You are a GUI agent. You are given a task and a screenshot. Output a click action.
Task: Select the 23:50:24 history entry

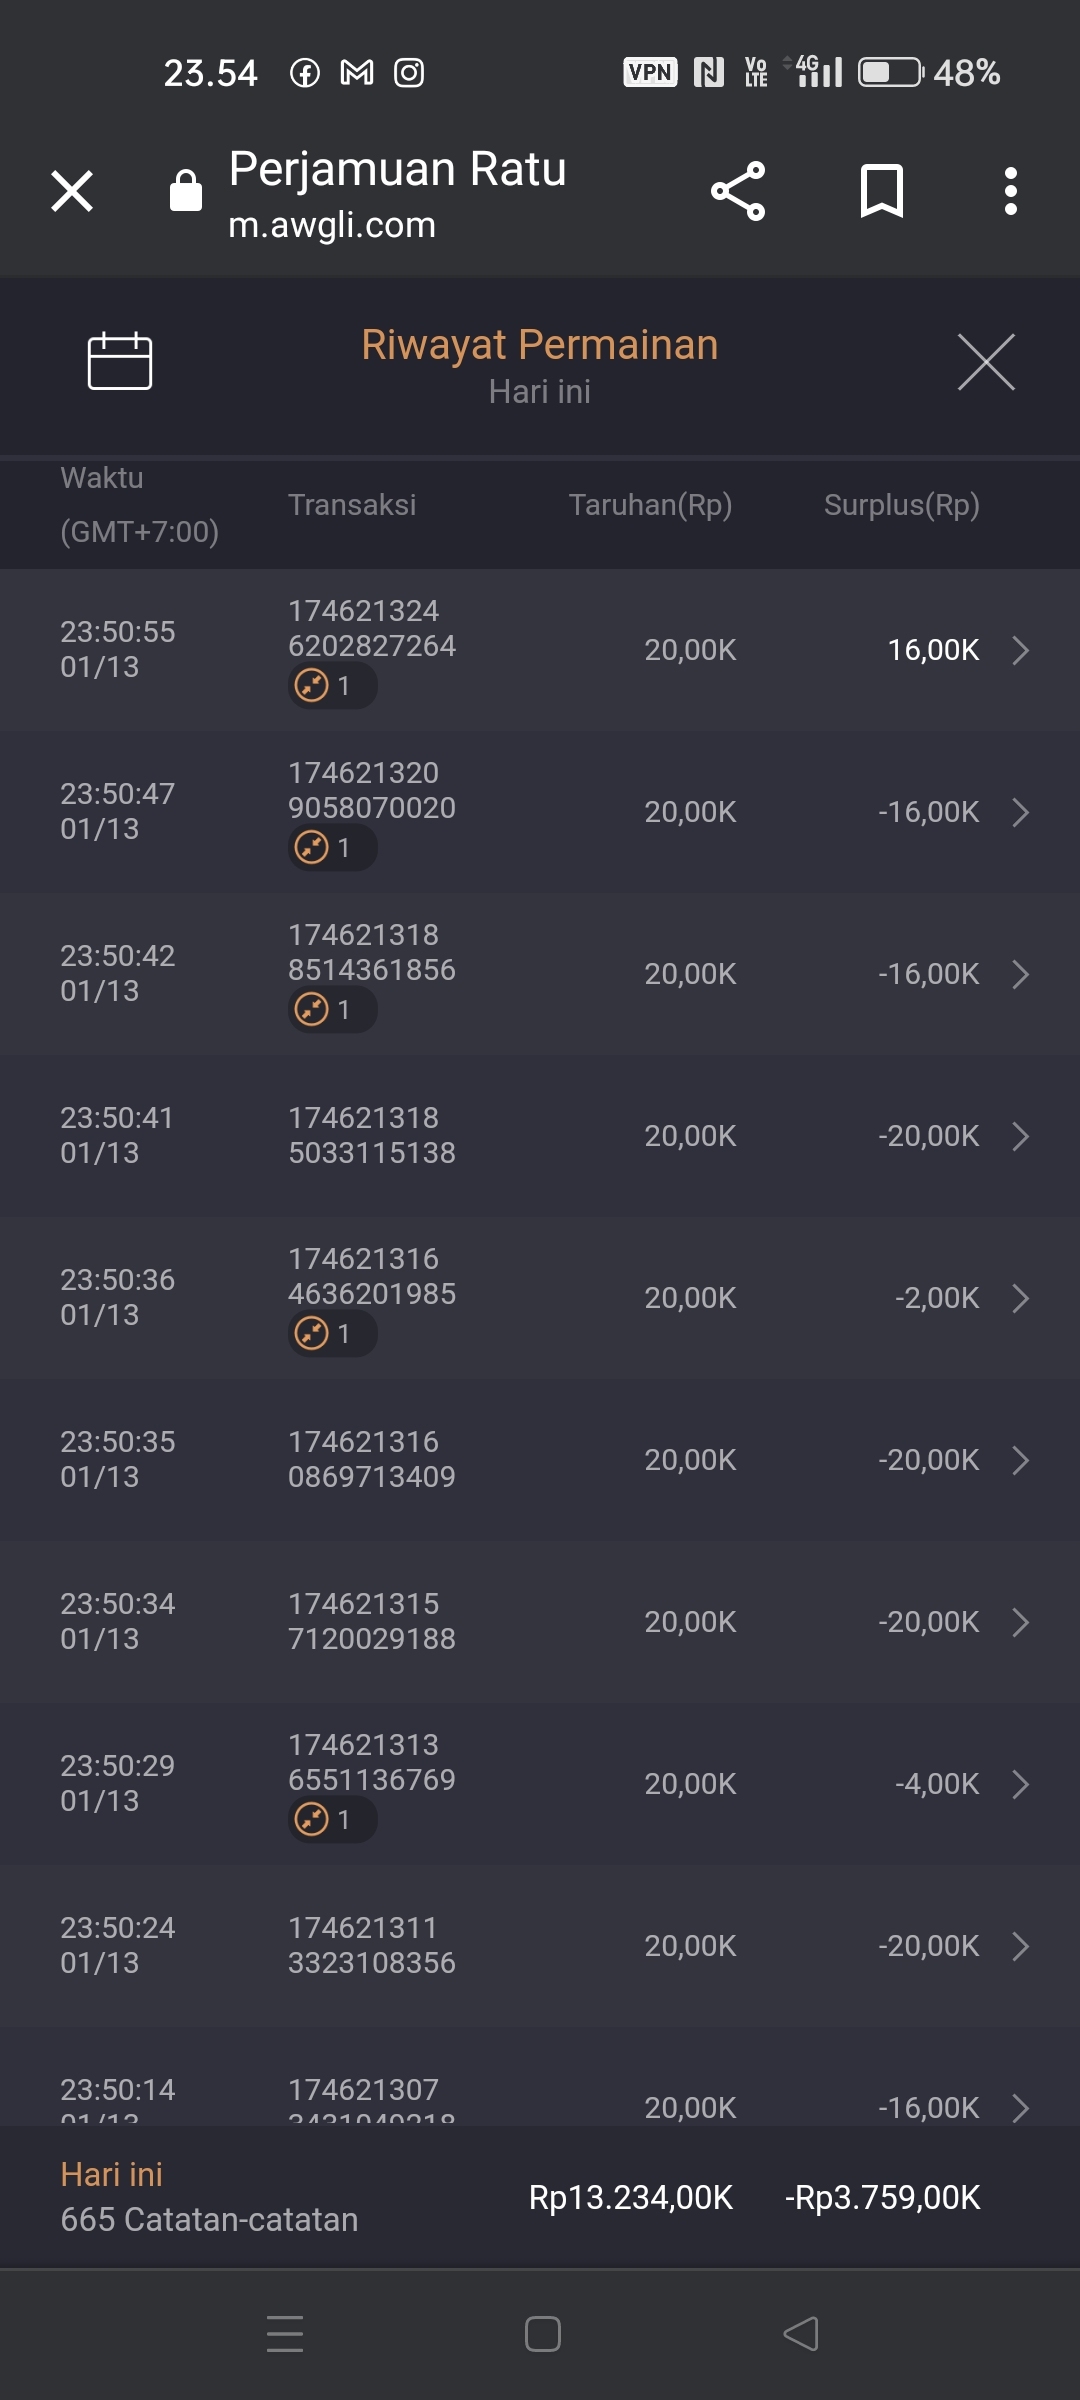coord(540,1946)
